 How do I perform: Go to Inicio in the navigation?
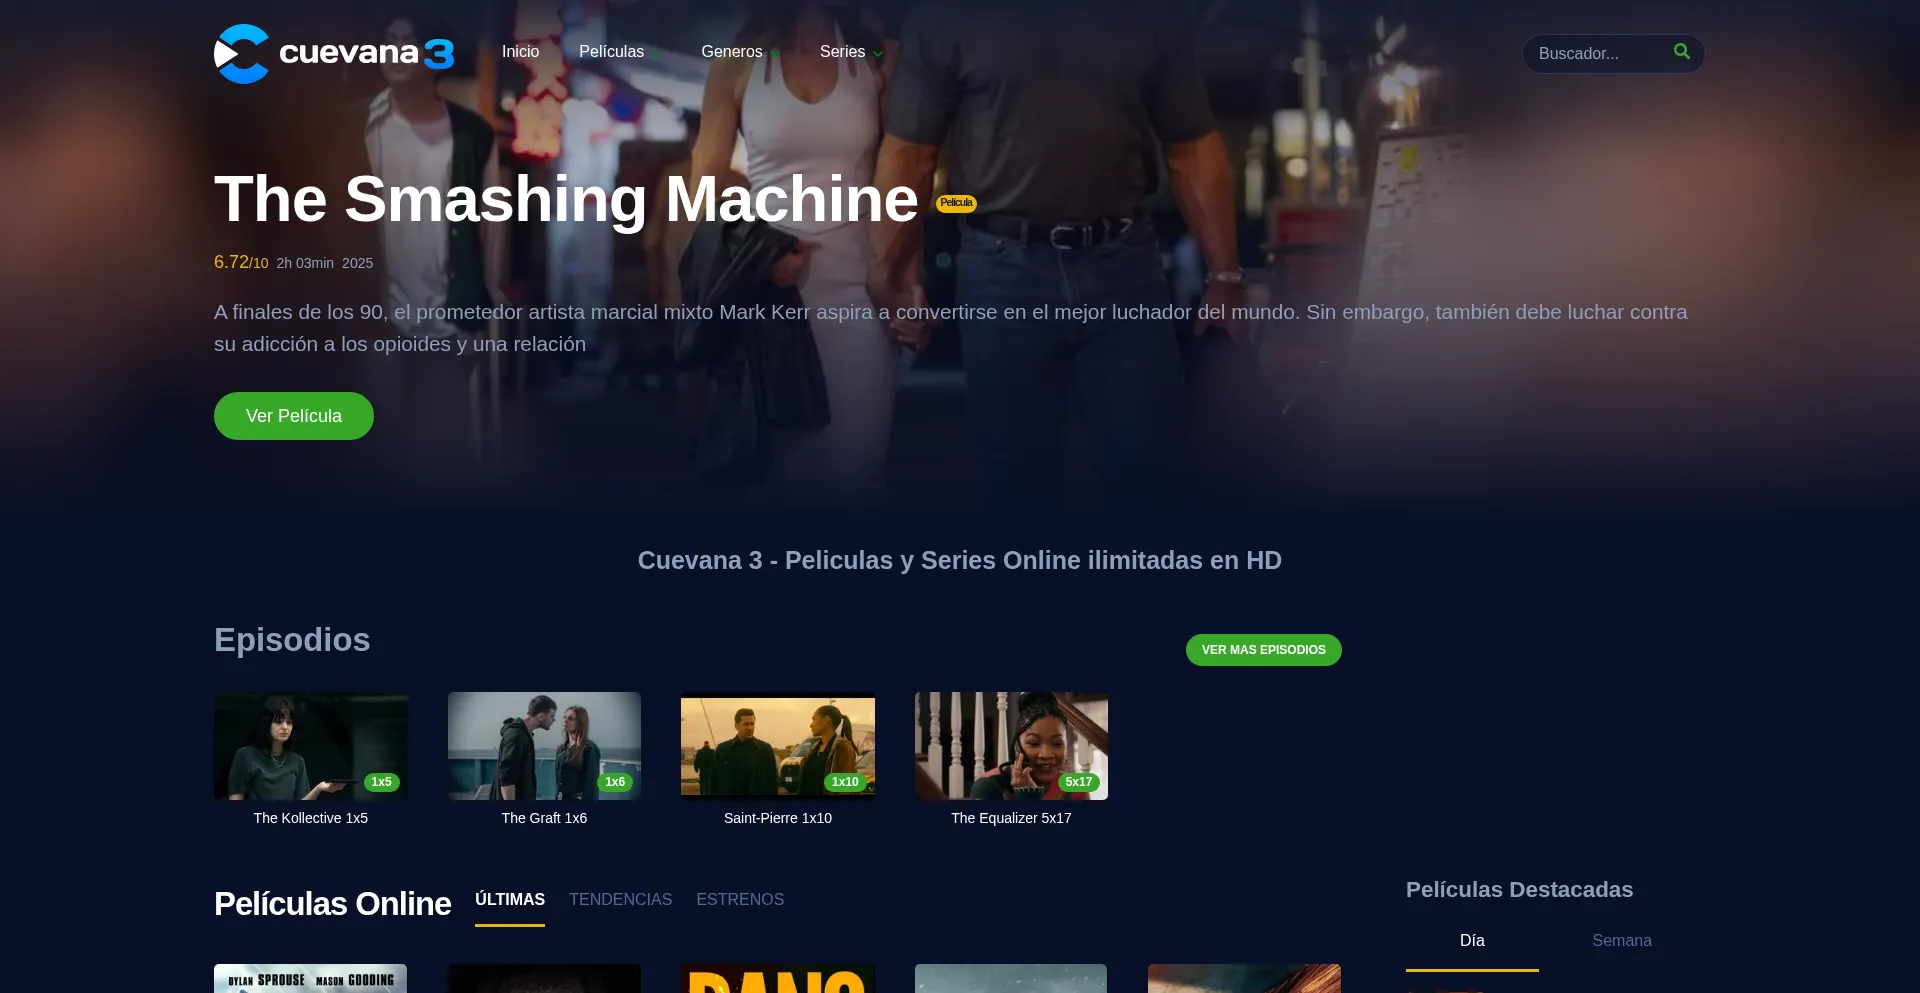tap(520, 52)
